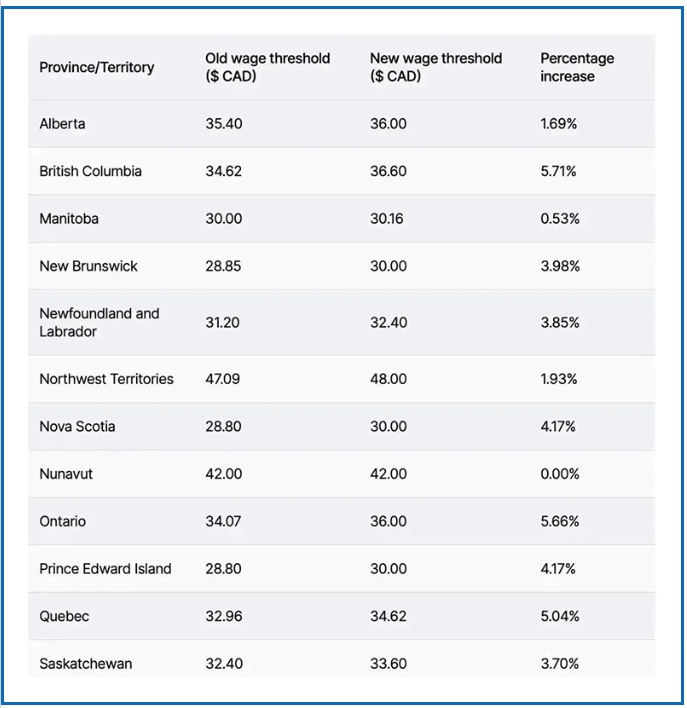The width and height of the screenshot is (687, 708).
Task: Select the Alberta row label
Action: 62,124
